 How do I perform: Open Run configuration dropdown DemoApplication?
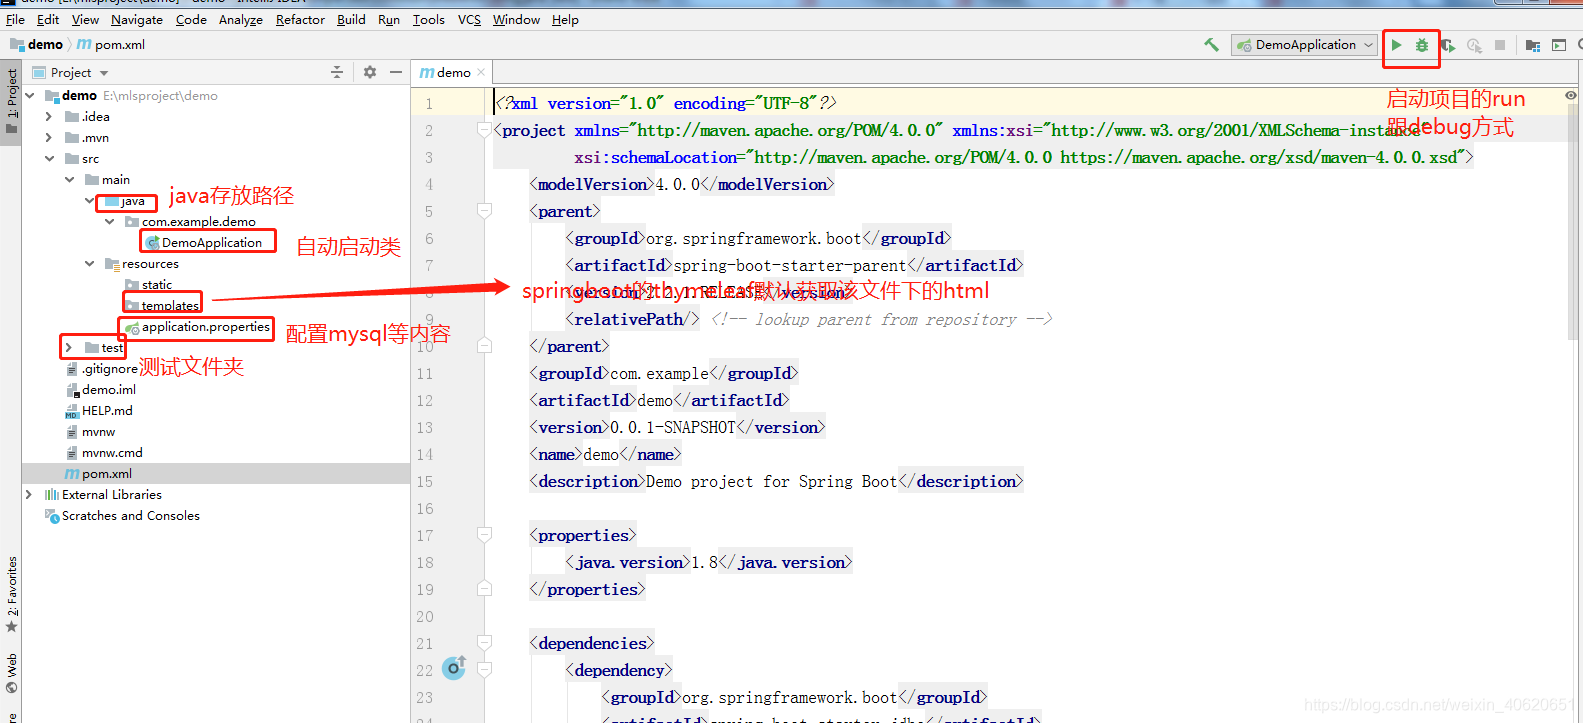coord(1305,45)
